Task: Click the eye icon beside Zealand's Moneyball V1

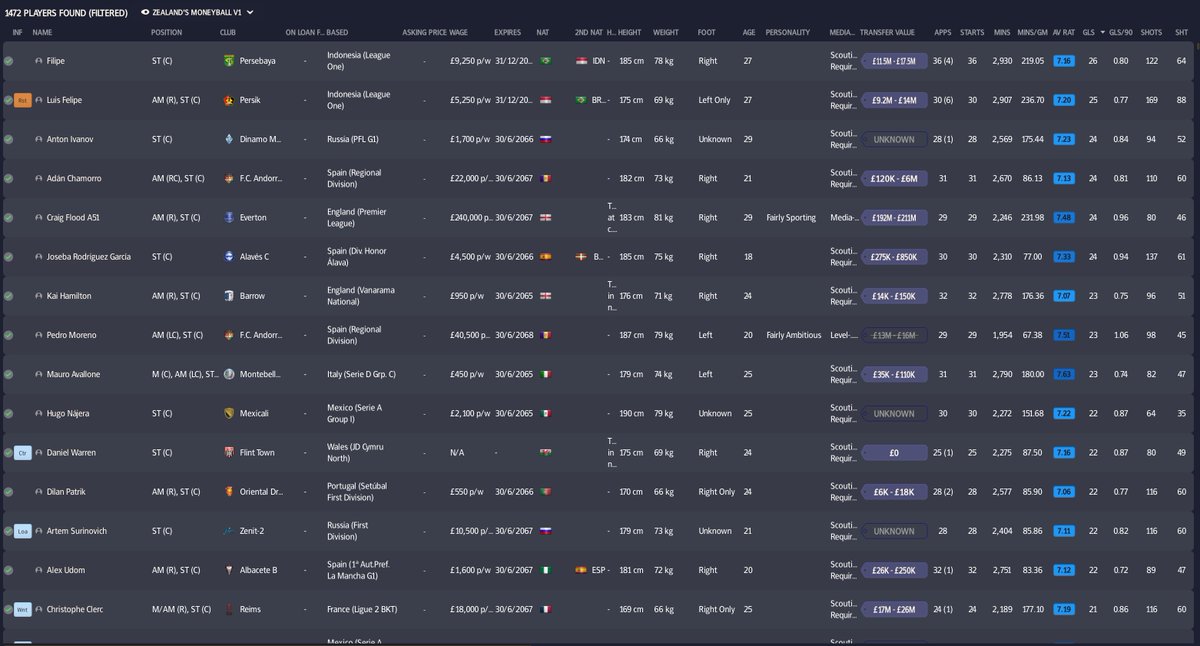Action: click(x=145, y=13)
